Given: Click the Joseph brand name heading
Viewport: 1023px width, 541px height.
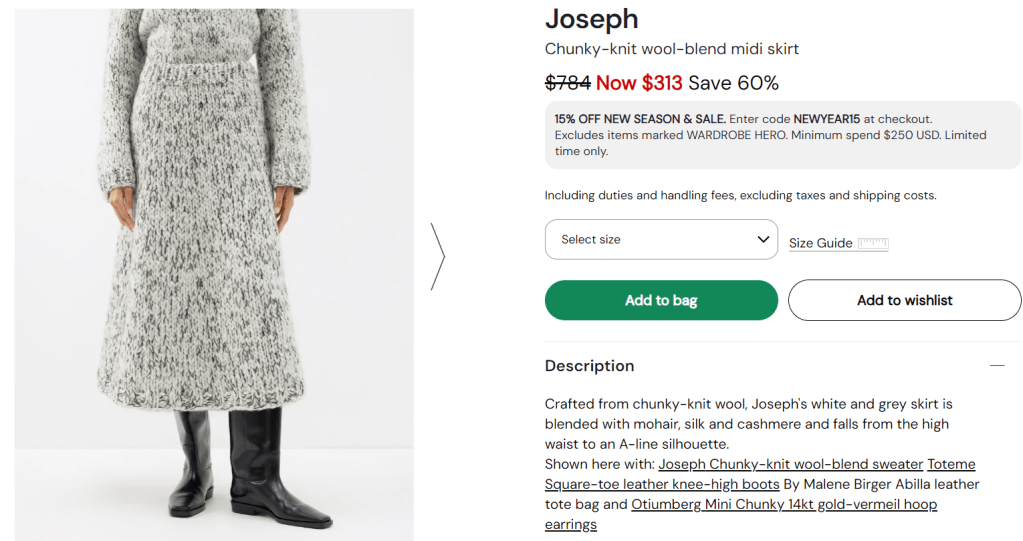Looking at the screenshot, I should (591, 19).
